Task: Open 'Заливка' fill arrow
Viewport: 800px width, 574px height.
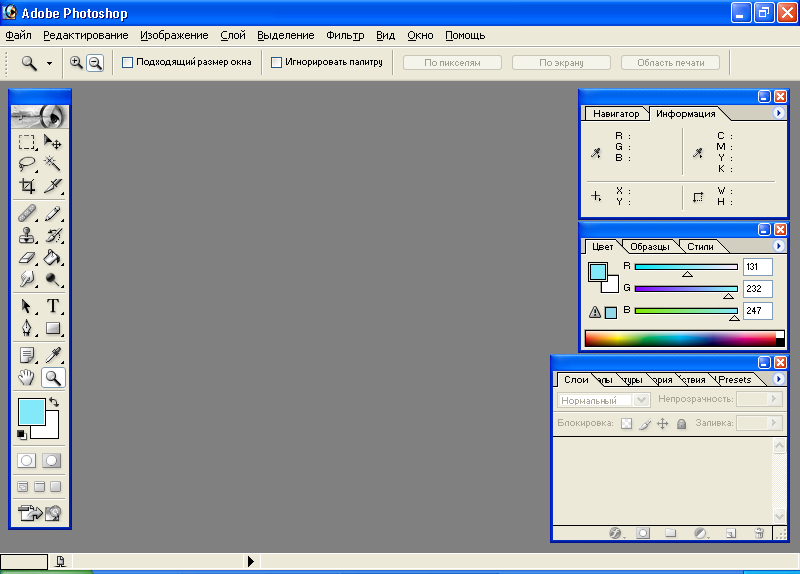Action: click(x=774, y=422)
